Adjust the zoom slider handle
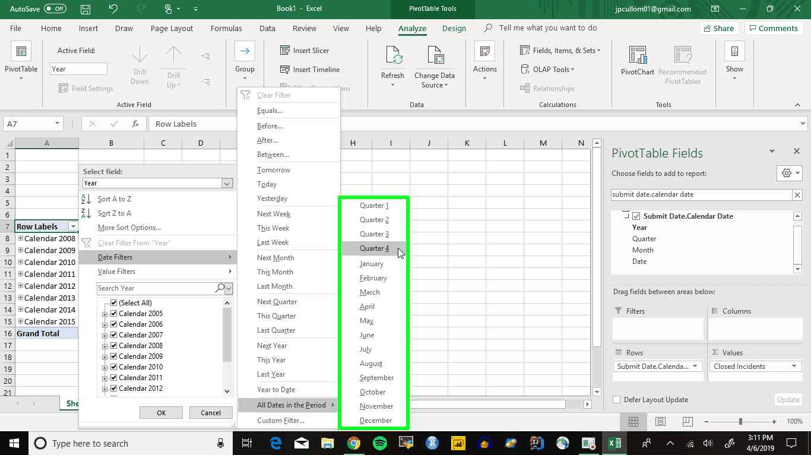 pos(741,422)
